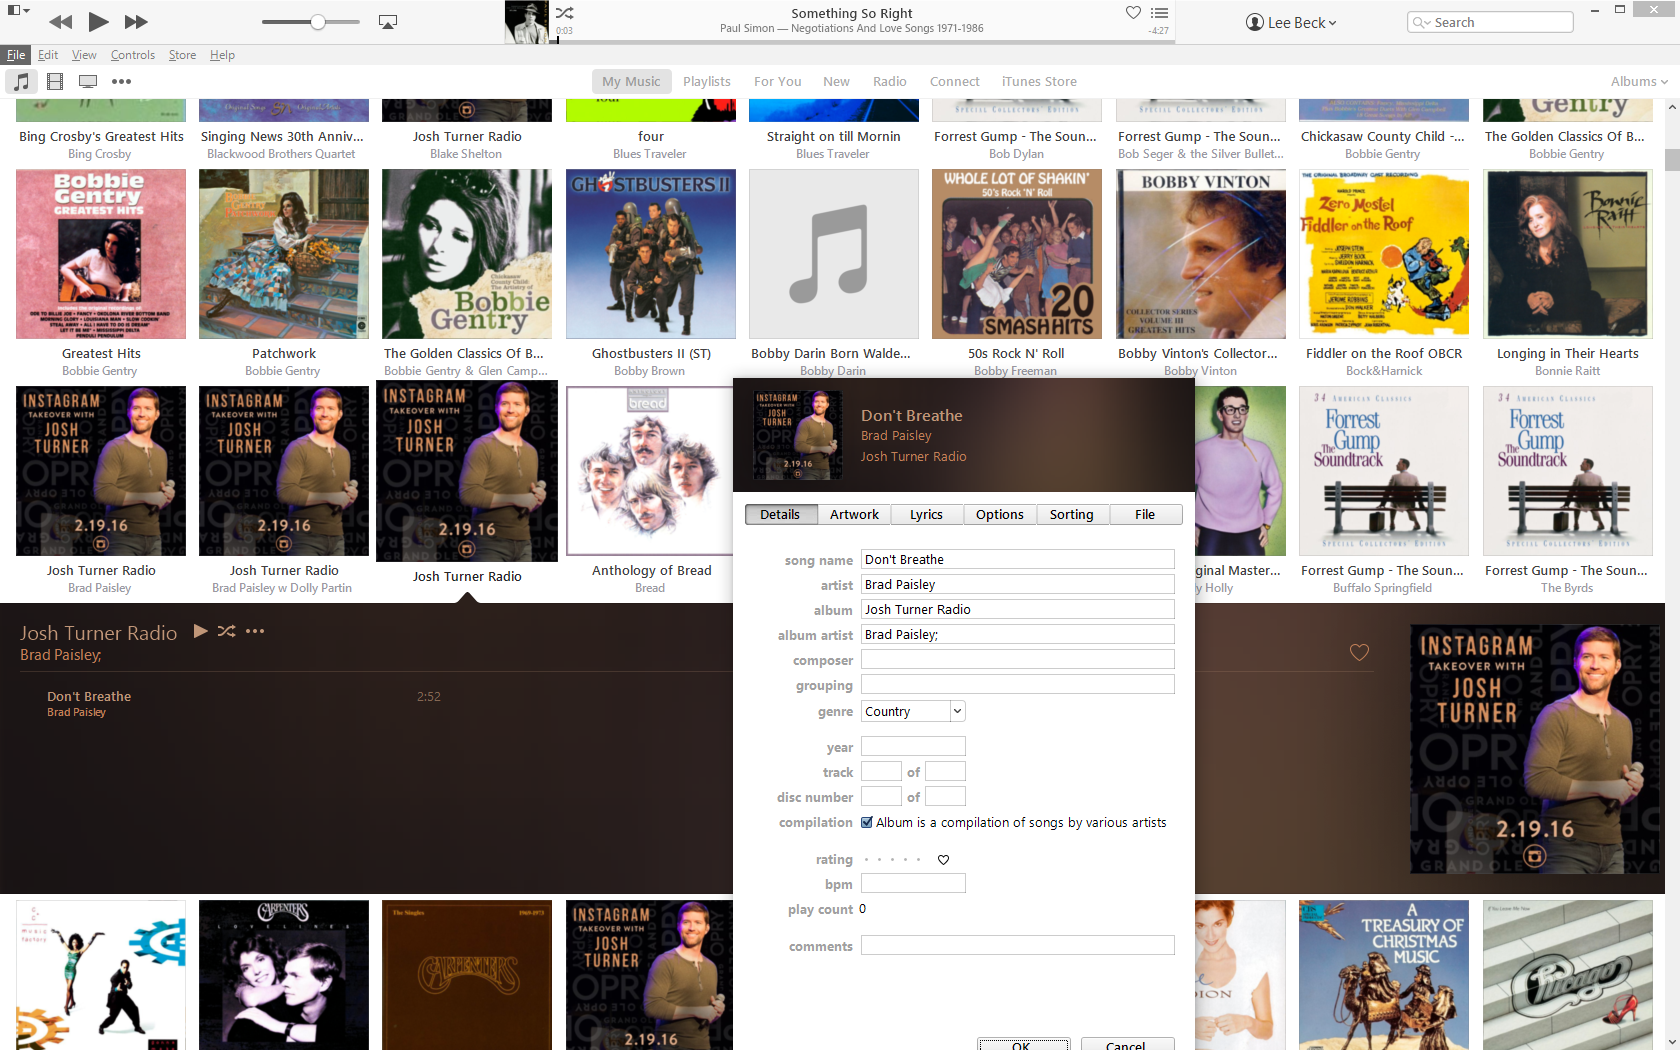Switch to the TV Shows library icon
The height and width of the screenshot is (1050, 1680).
point(88,82)
